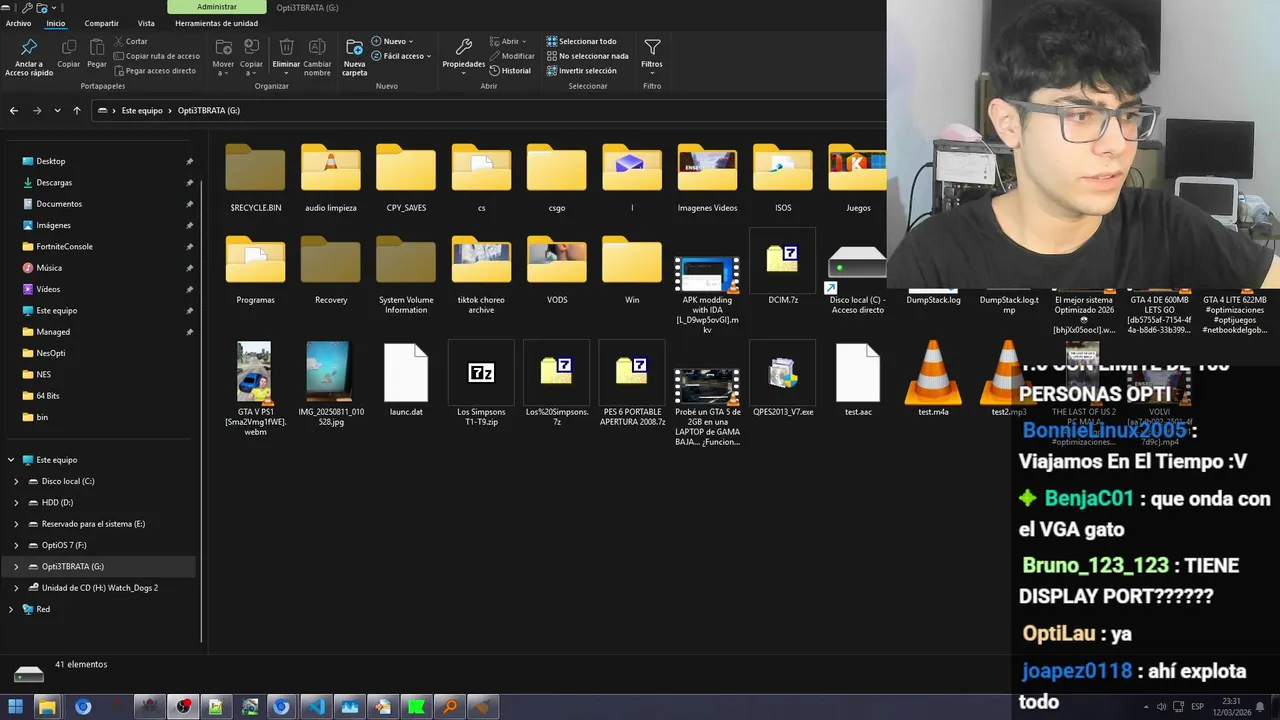Open Herramientas de unidad tab
This screenshot has width=1280, height=720.
[216, 23]
